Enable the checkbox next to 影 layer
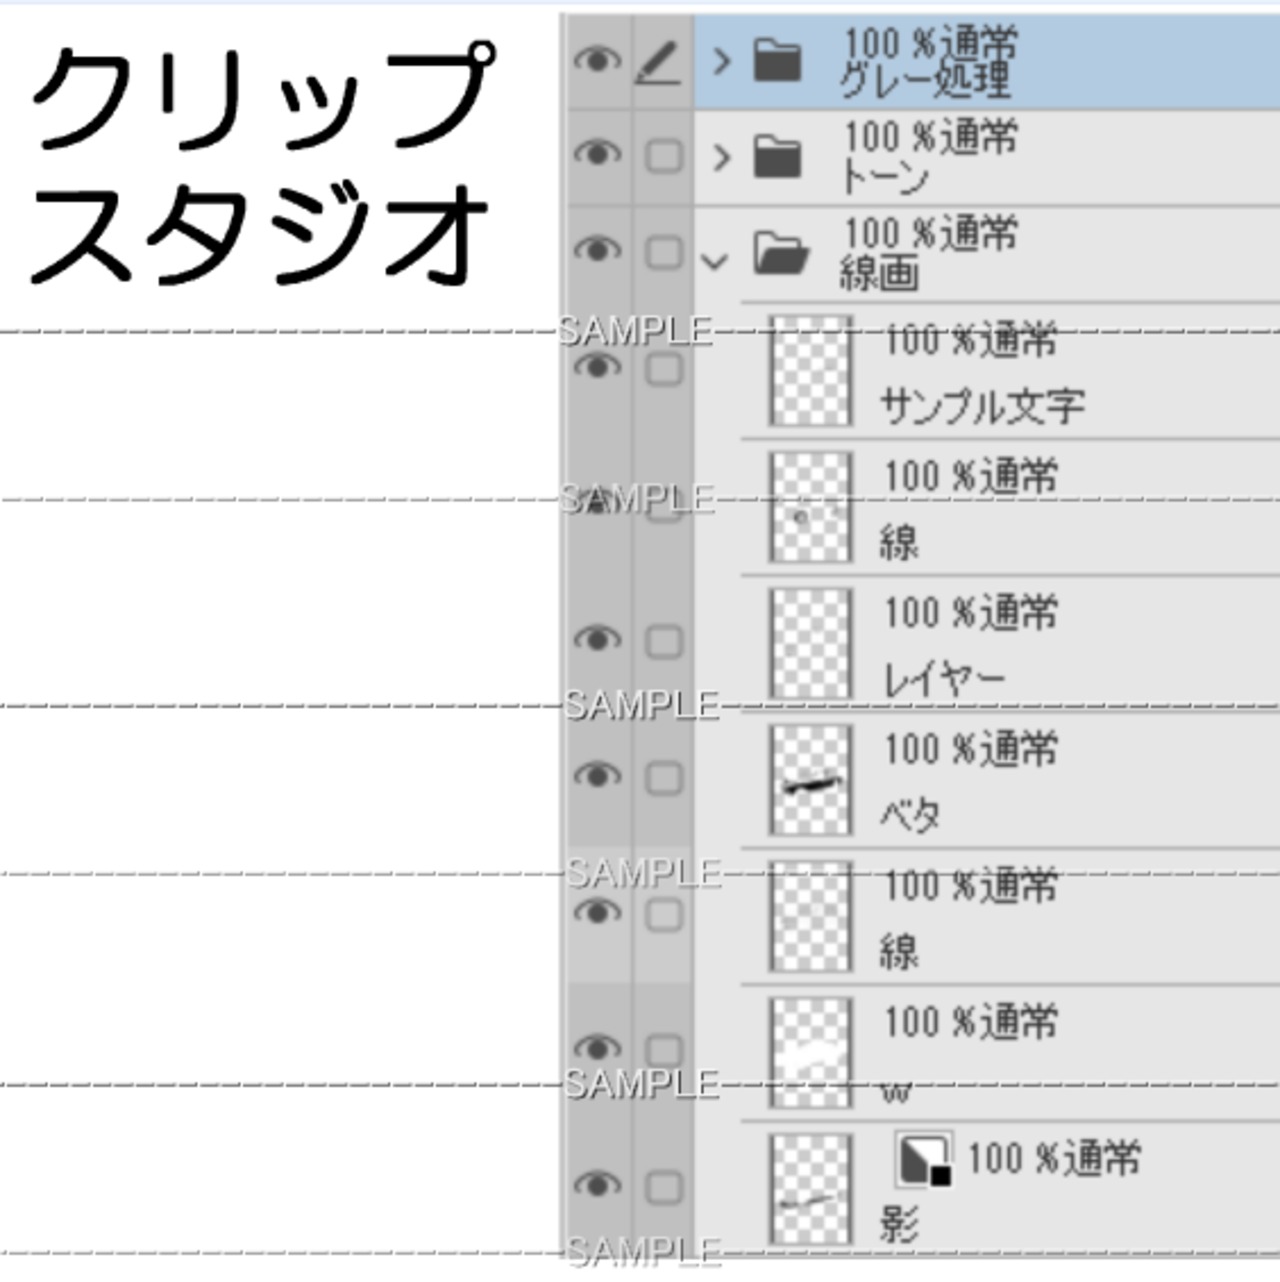1280x1282 pixels. coord(663,1188)
